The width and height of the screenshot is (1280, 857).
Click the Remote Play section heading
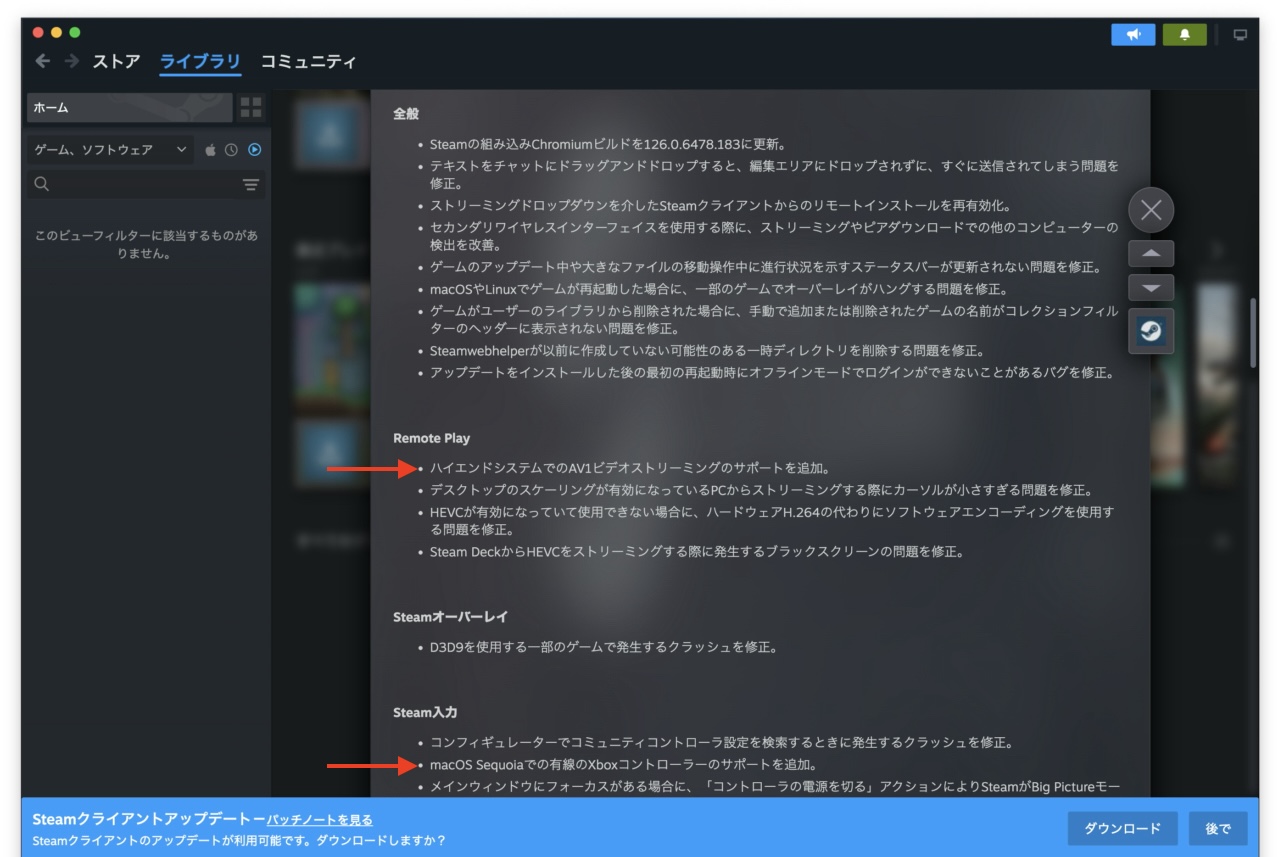(x=431, y=438)
